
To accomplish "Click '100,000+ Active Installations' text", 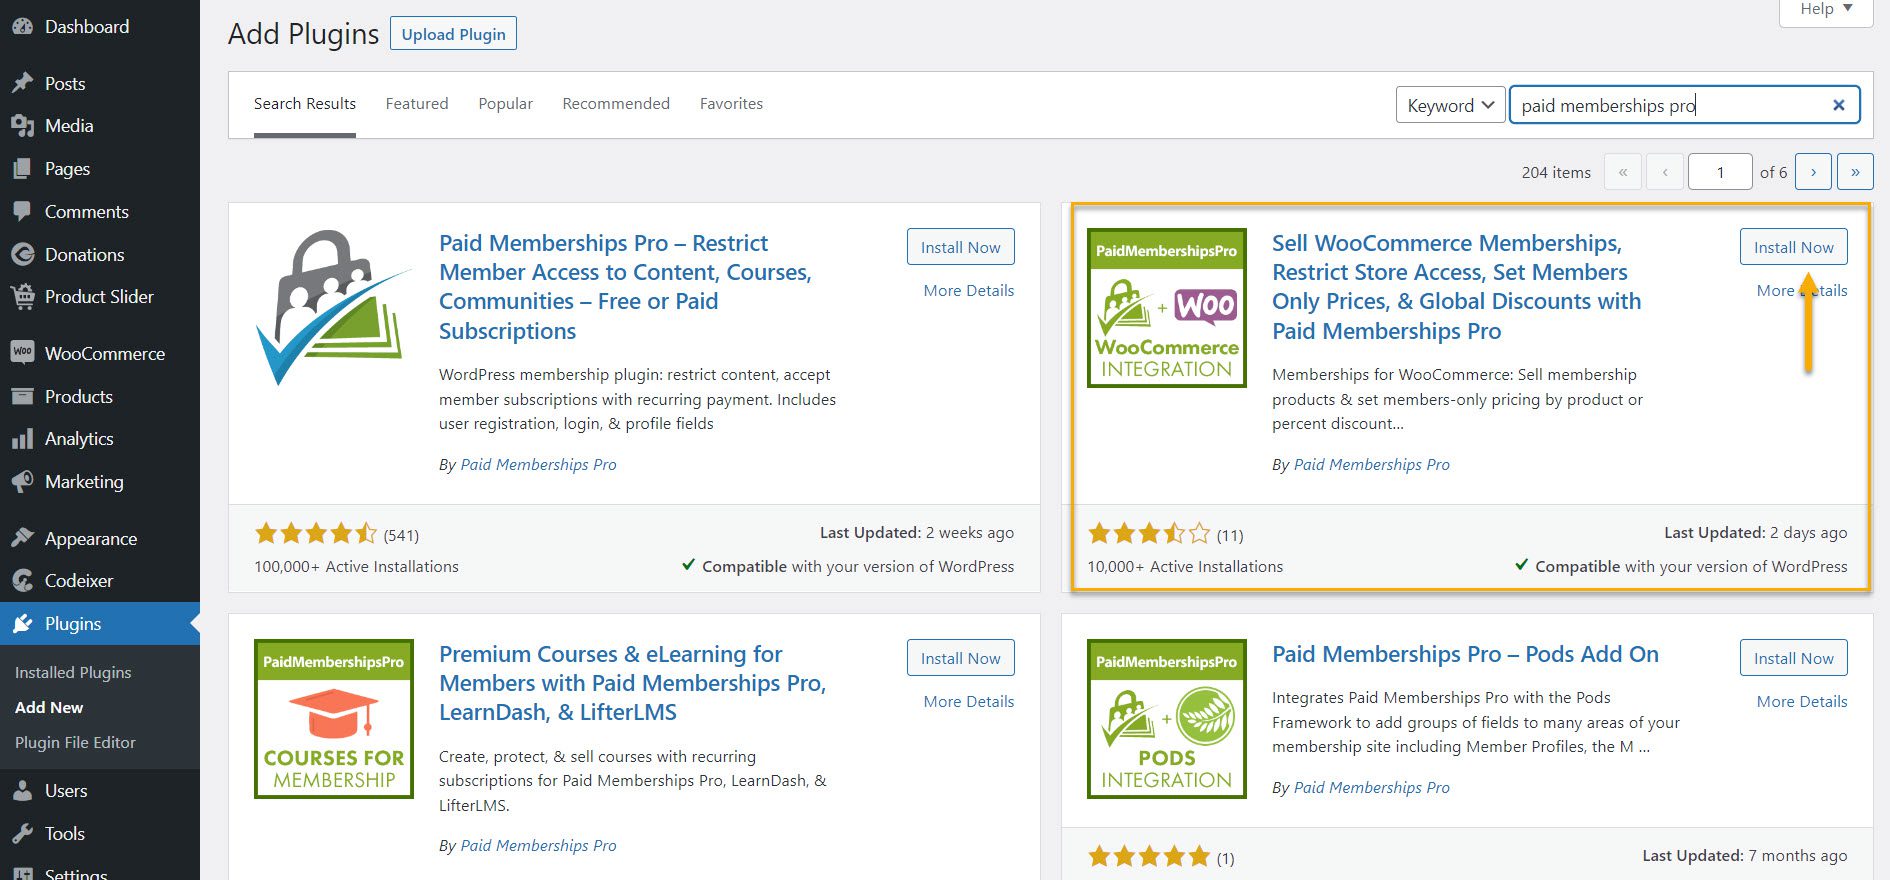I will point(356,567).
